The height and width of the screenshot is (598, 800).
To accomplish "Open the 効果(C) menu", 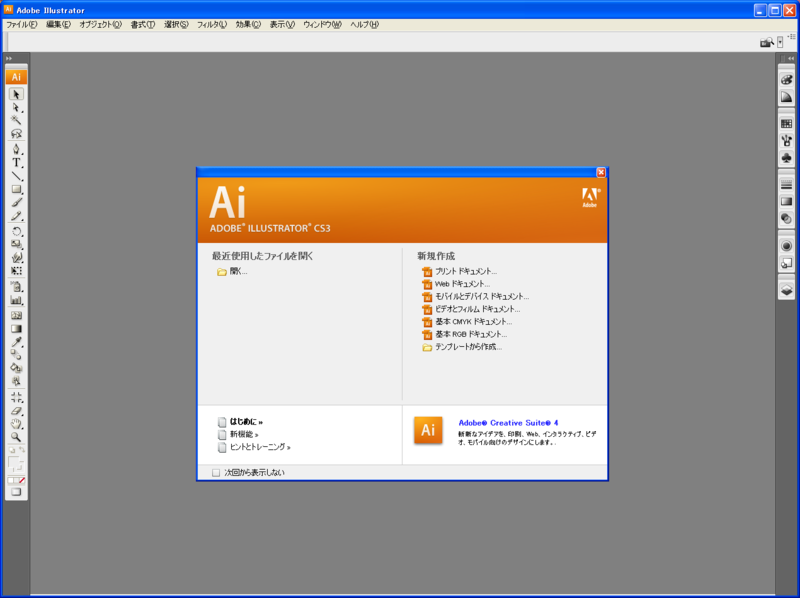I will pos(248,24).
